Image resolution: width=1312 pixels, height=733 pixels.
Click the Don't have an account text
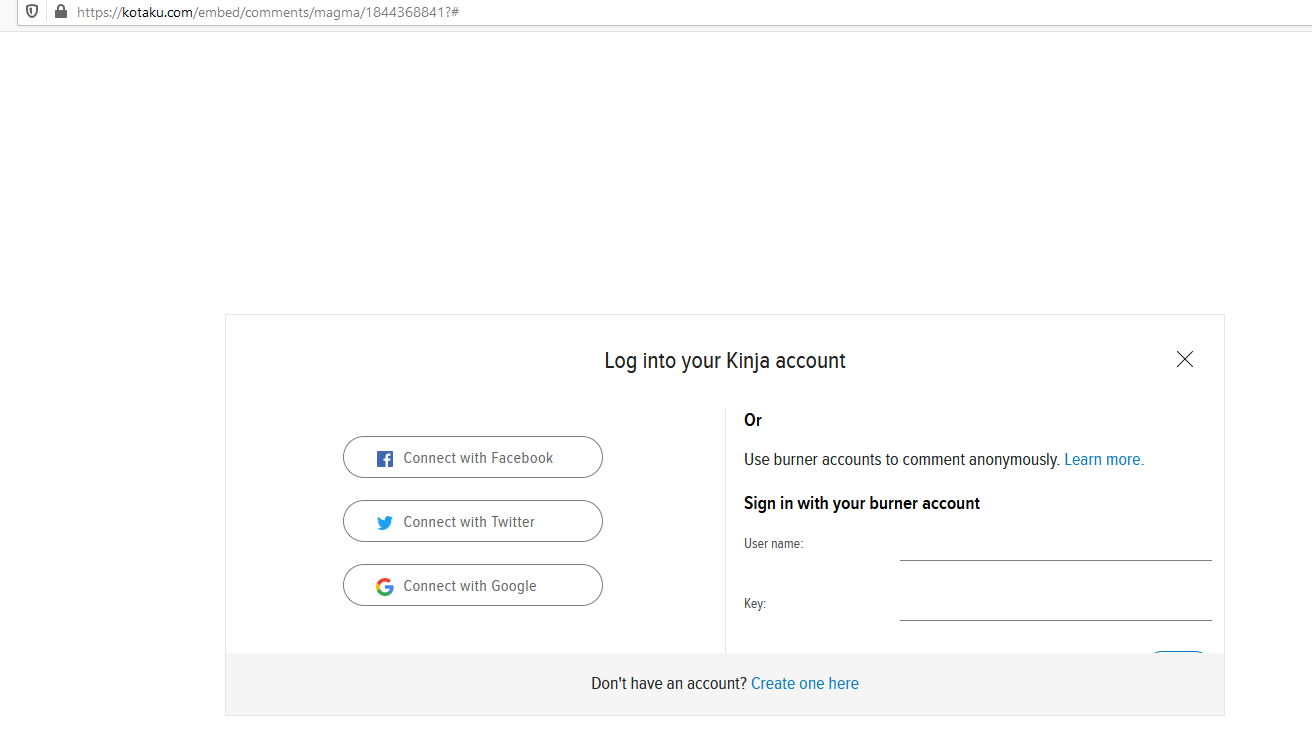pyautogui.click(x=668, y=683)
